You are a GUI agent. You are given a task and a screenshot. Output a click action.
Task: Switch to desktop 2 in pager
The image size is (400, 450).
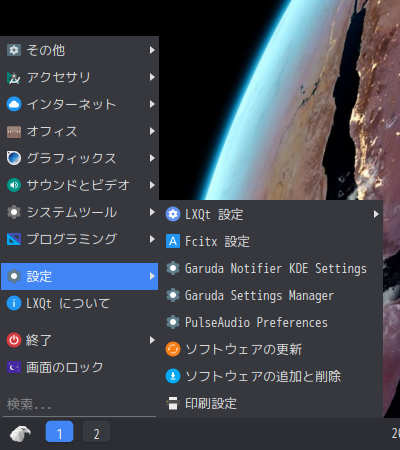[96, 431]
